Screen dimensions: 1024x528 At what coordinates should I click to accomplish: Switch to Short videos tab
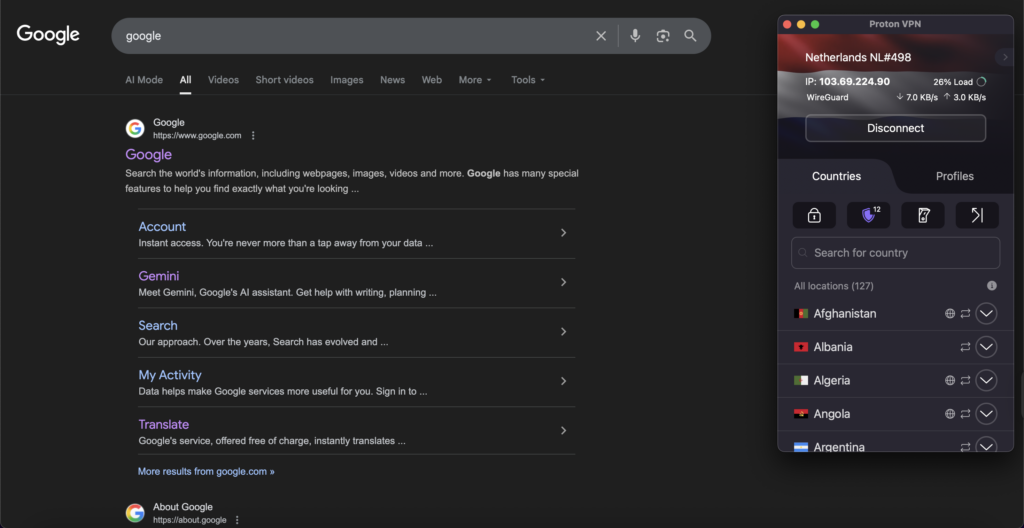tap(284, 80)
